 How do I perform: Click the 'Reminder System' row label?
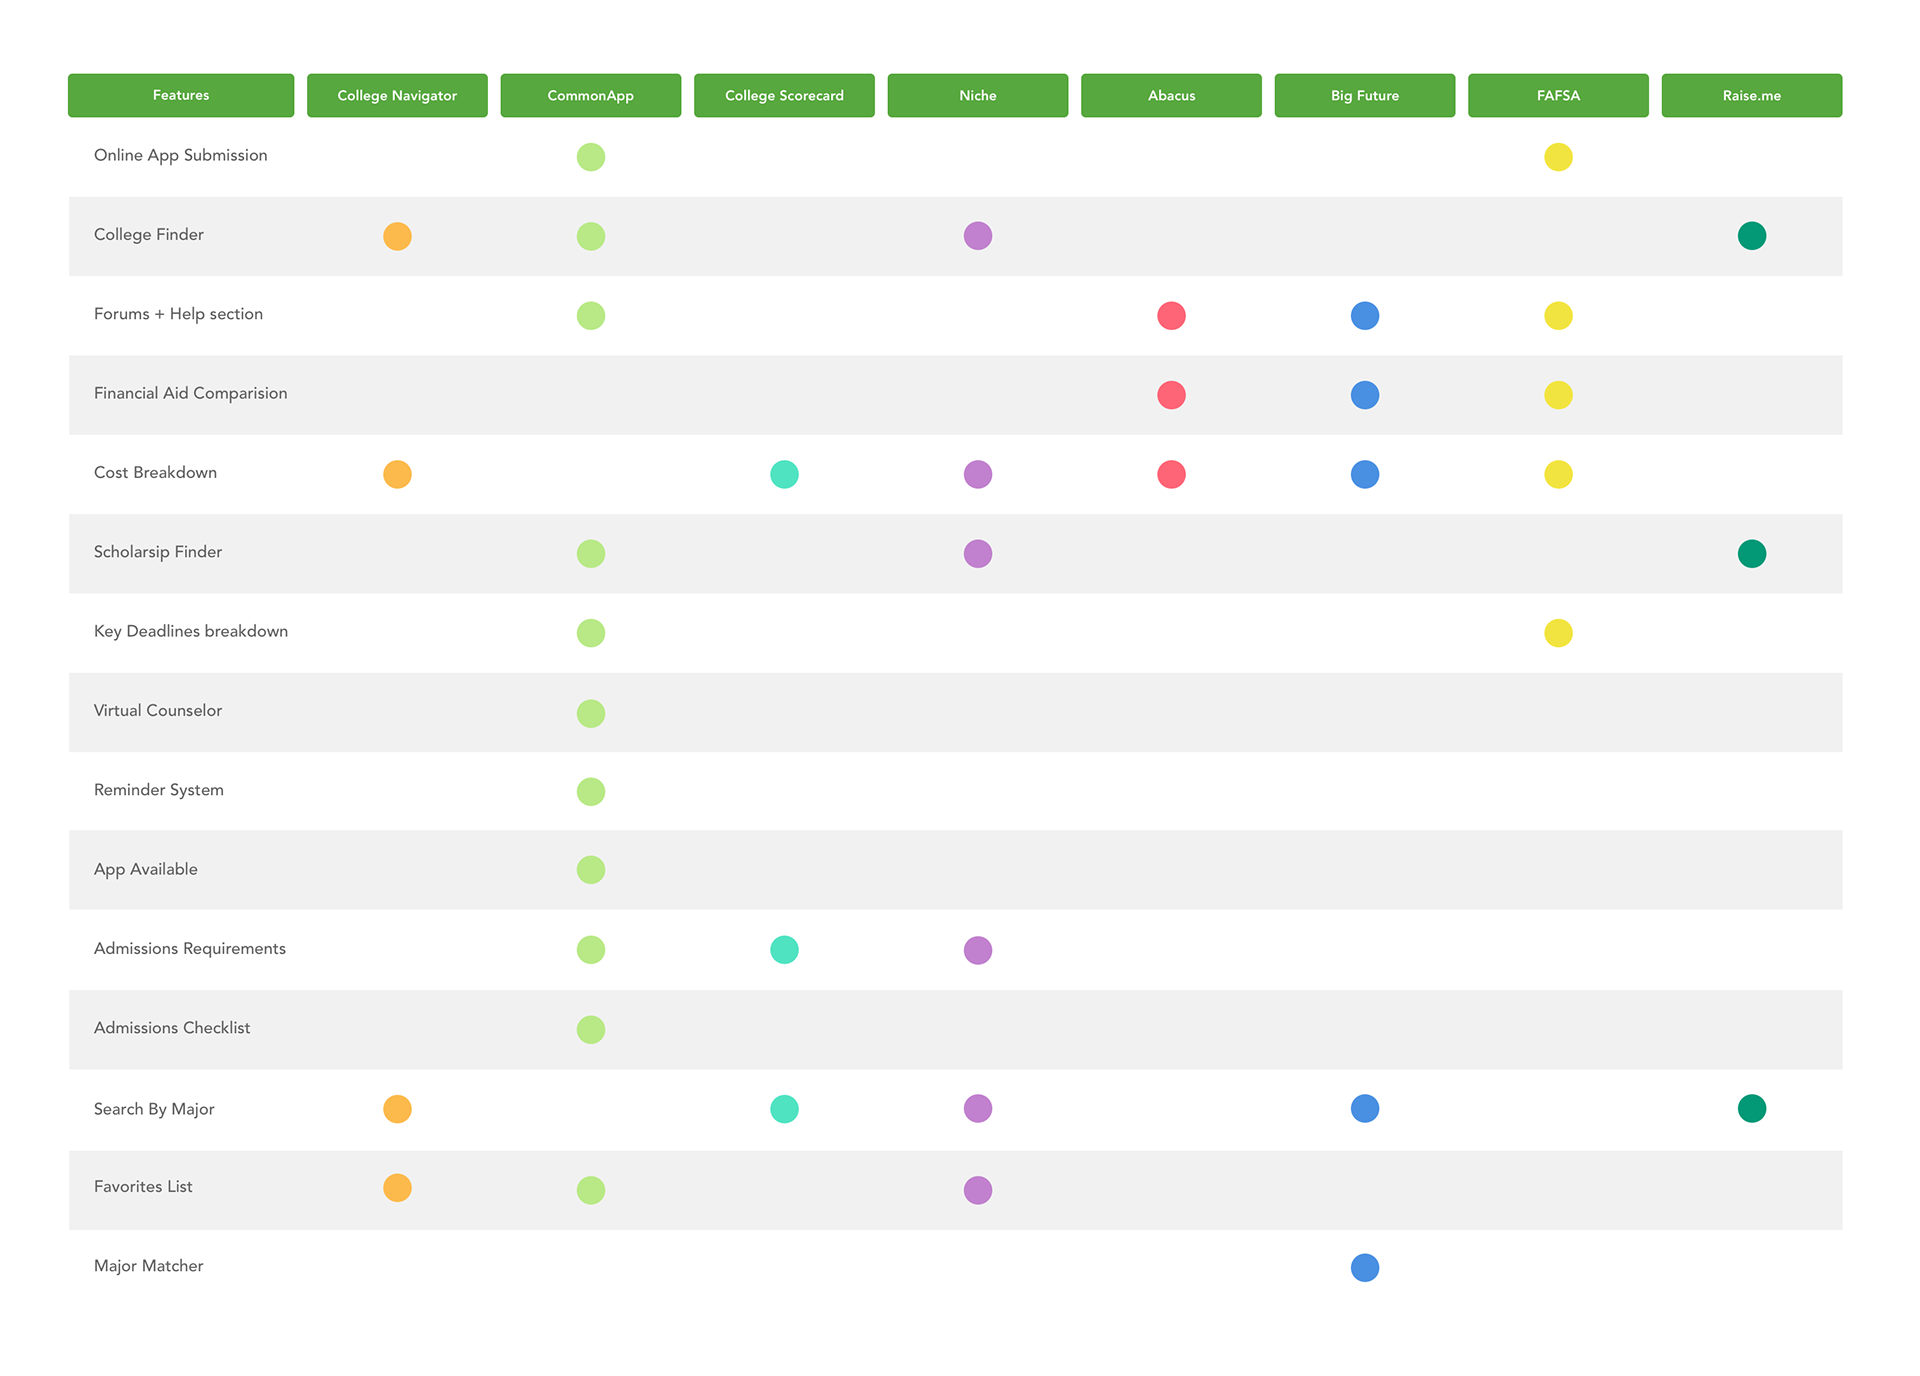[159, 790]
